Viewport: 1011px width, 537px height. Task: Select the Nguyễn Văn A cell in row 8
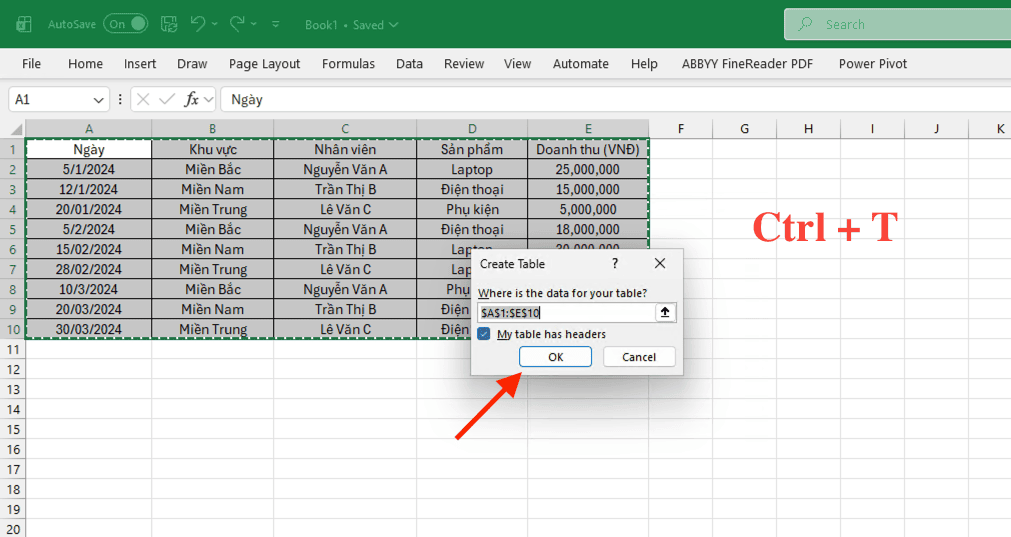(345, 289)
